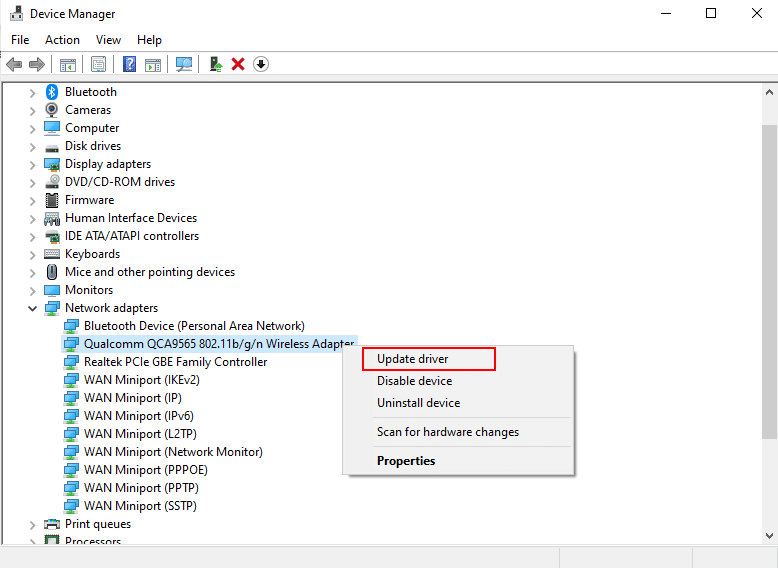
Task: Collapse the Network adapters category
Action: pos(32,309)
